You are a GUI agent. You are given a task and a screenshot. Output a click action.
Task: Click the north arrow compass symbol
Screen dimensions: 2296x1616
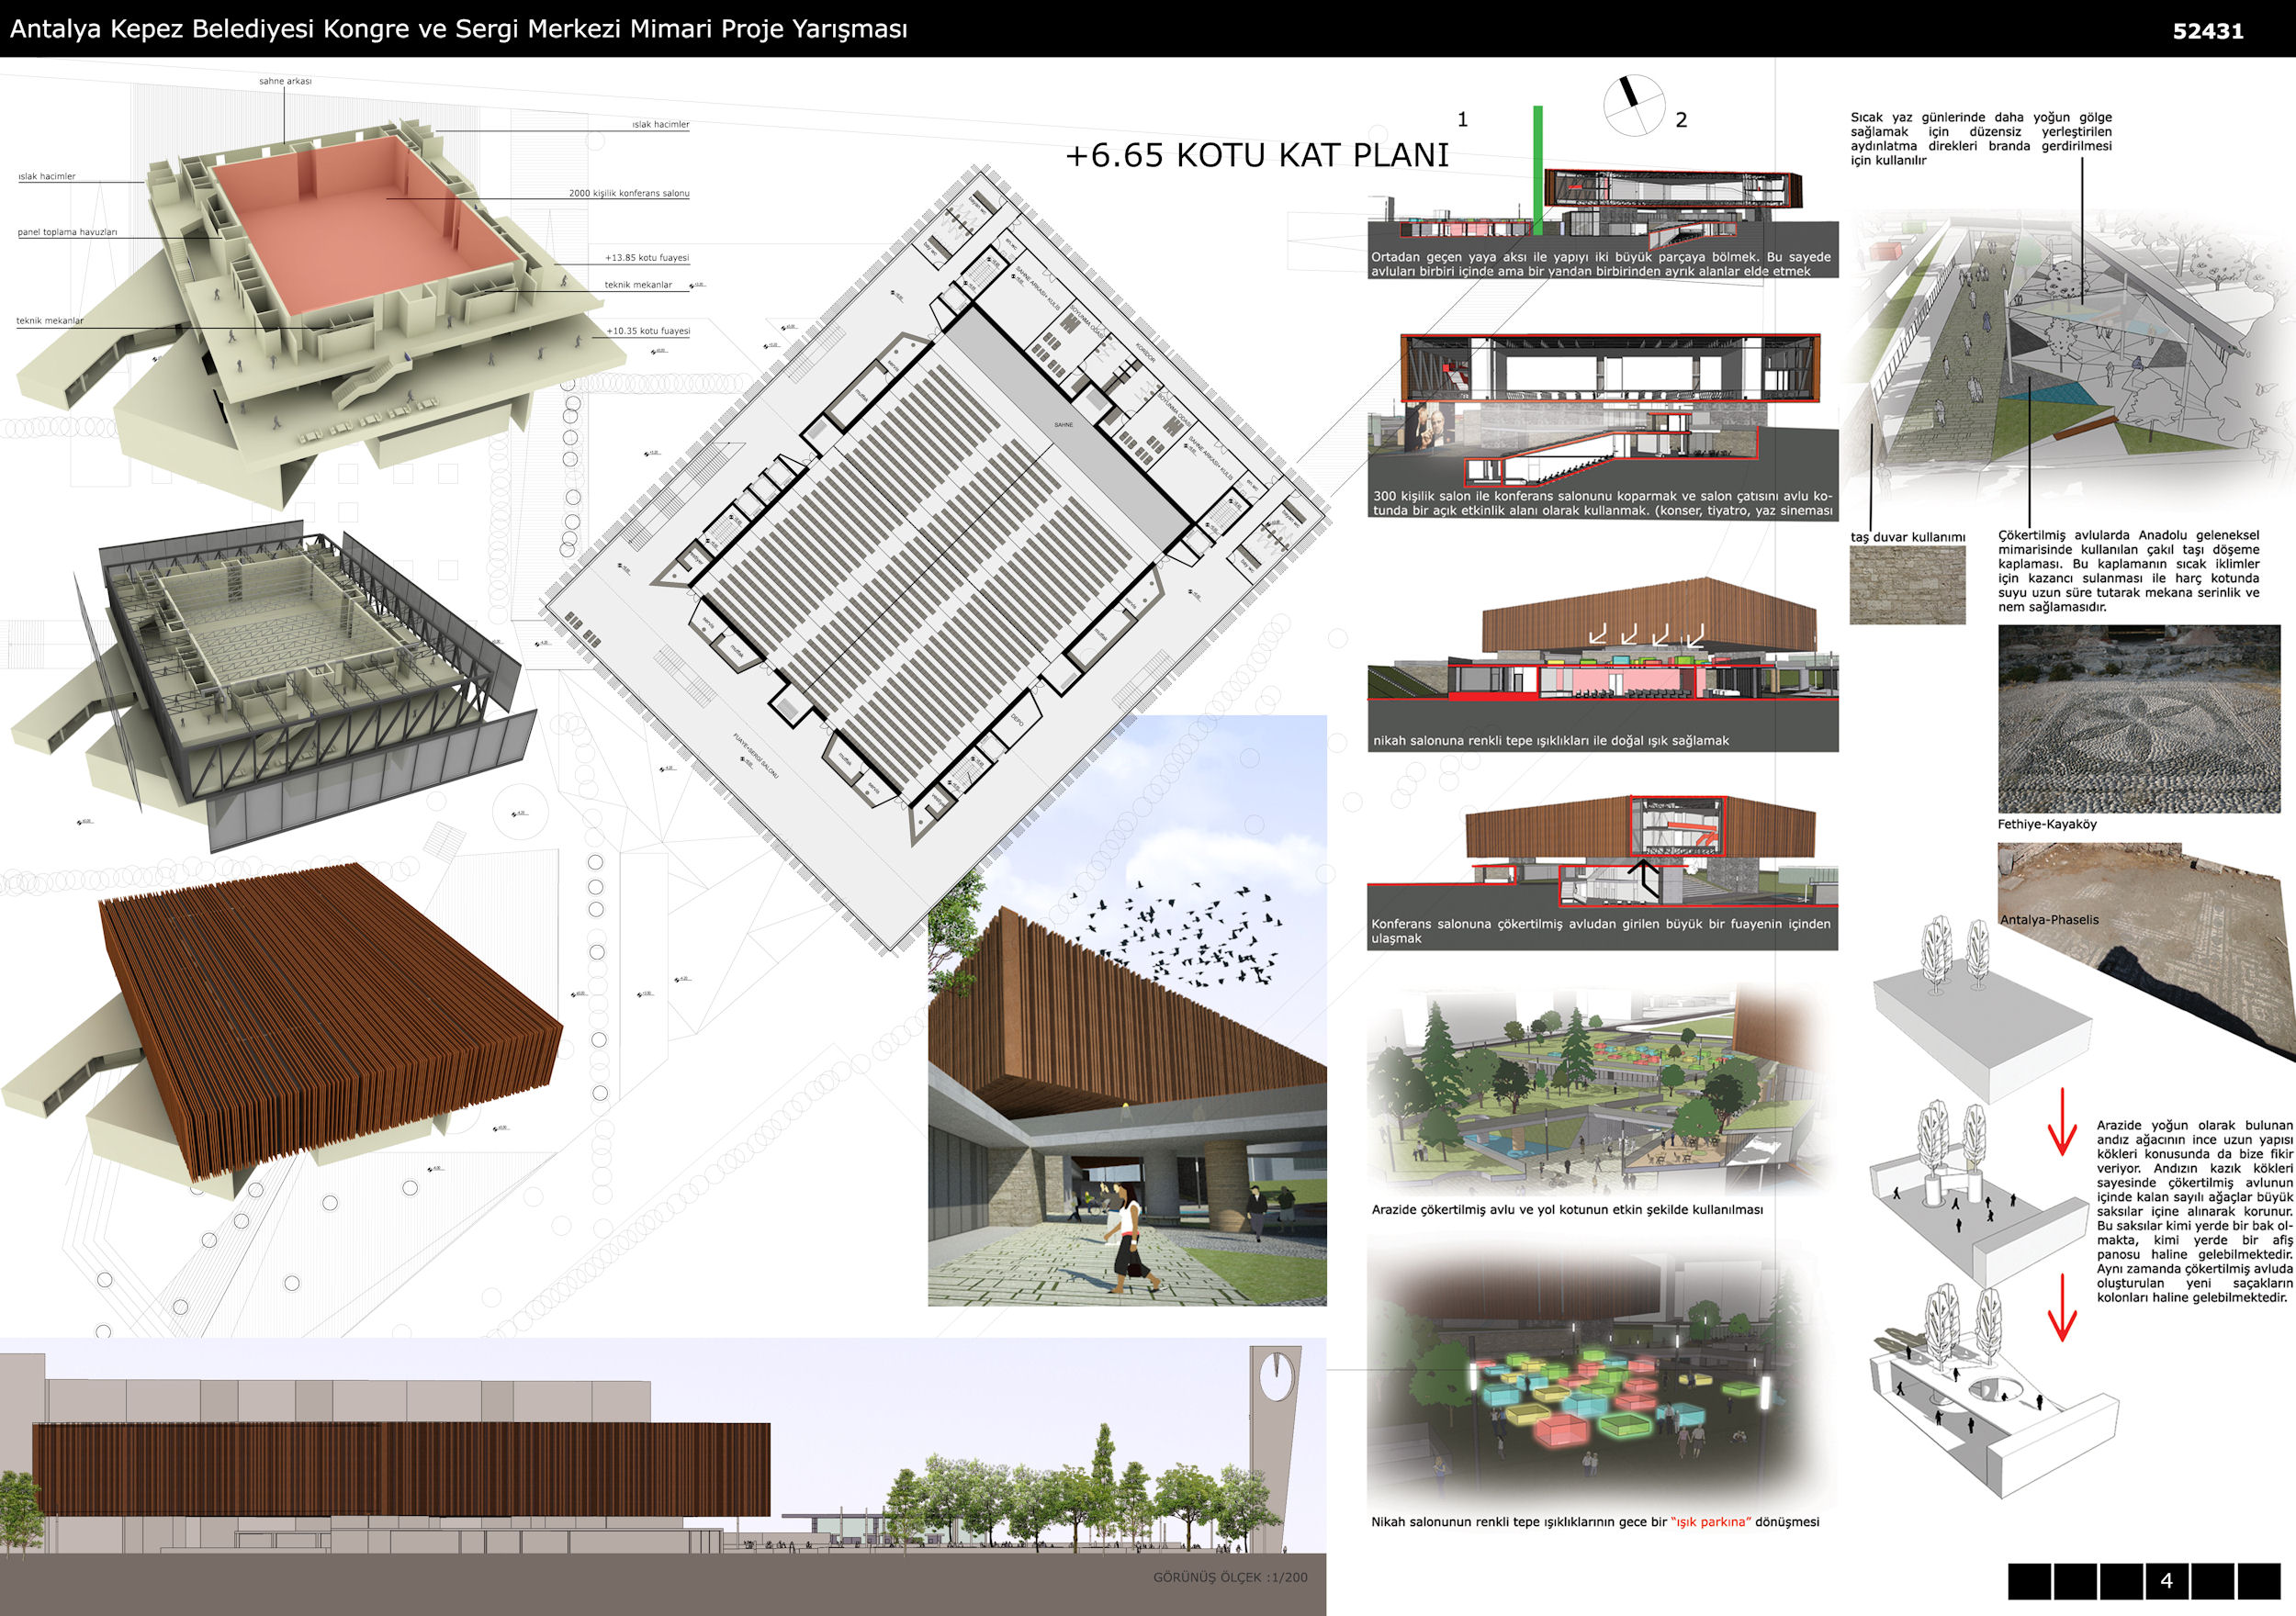pyautogui.click(x=1633, y=105)
